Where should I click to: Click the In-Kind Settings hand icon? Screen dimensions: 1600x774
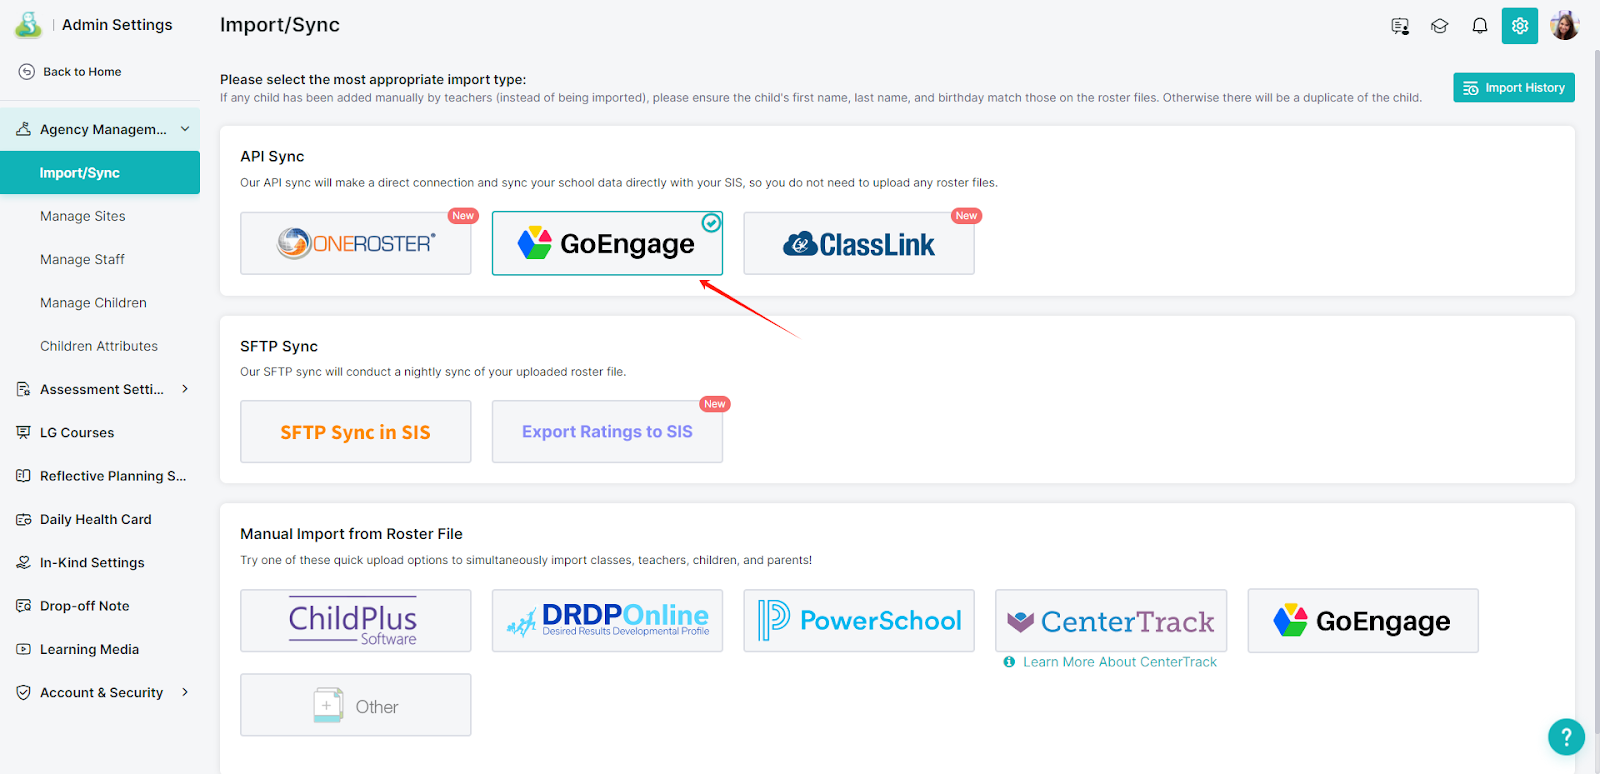pos(23,562)
